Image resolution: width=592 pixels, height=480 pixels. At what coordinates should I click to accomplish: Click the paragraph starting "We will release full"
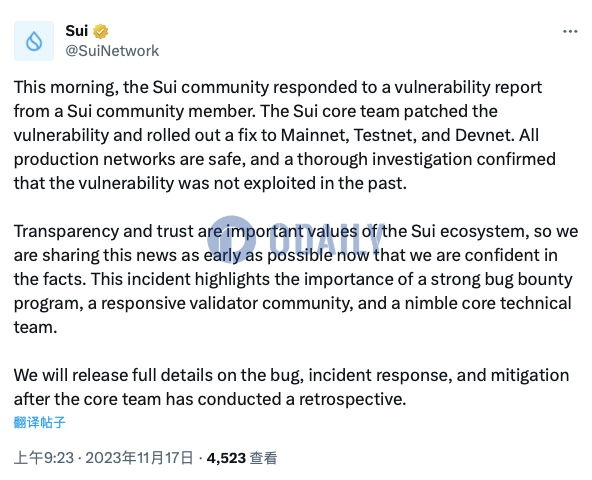click(x=291, y=387)
